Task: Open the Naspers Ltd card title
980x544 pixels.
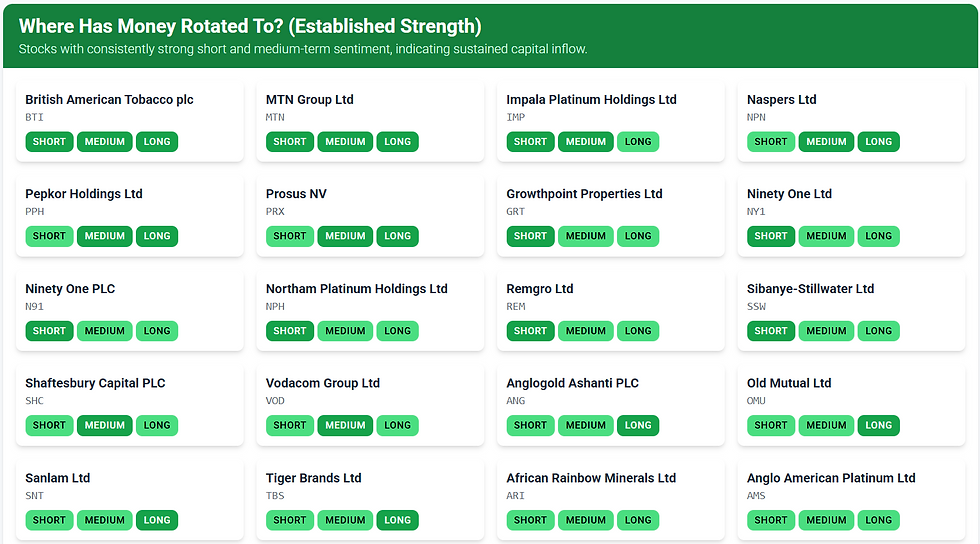Action: click(781, 99)
